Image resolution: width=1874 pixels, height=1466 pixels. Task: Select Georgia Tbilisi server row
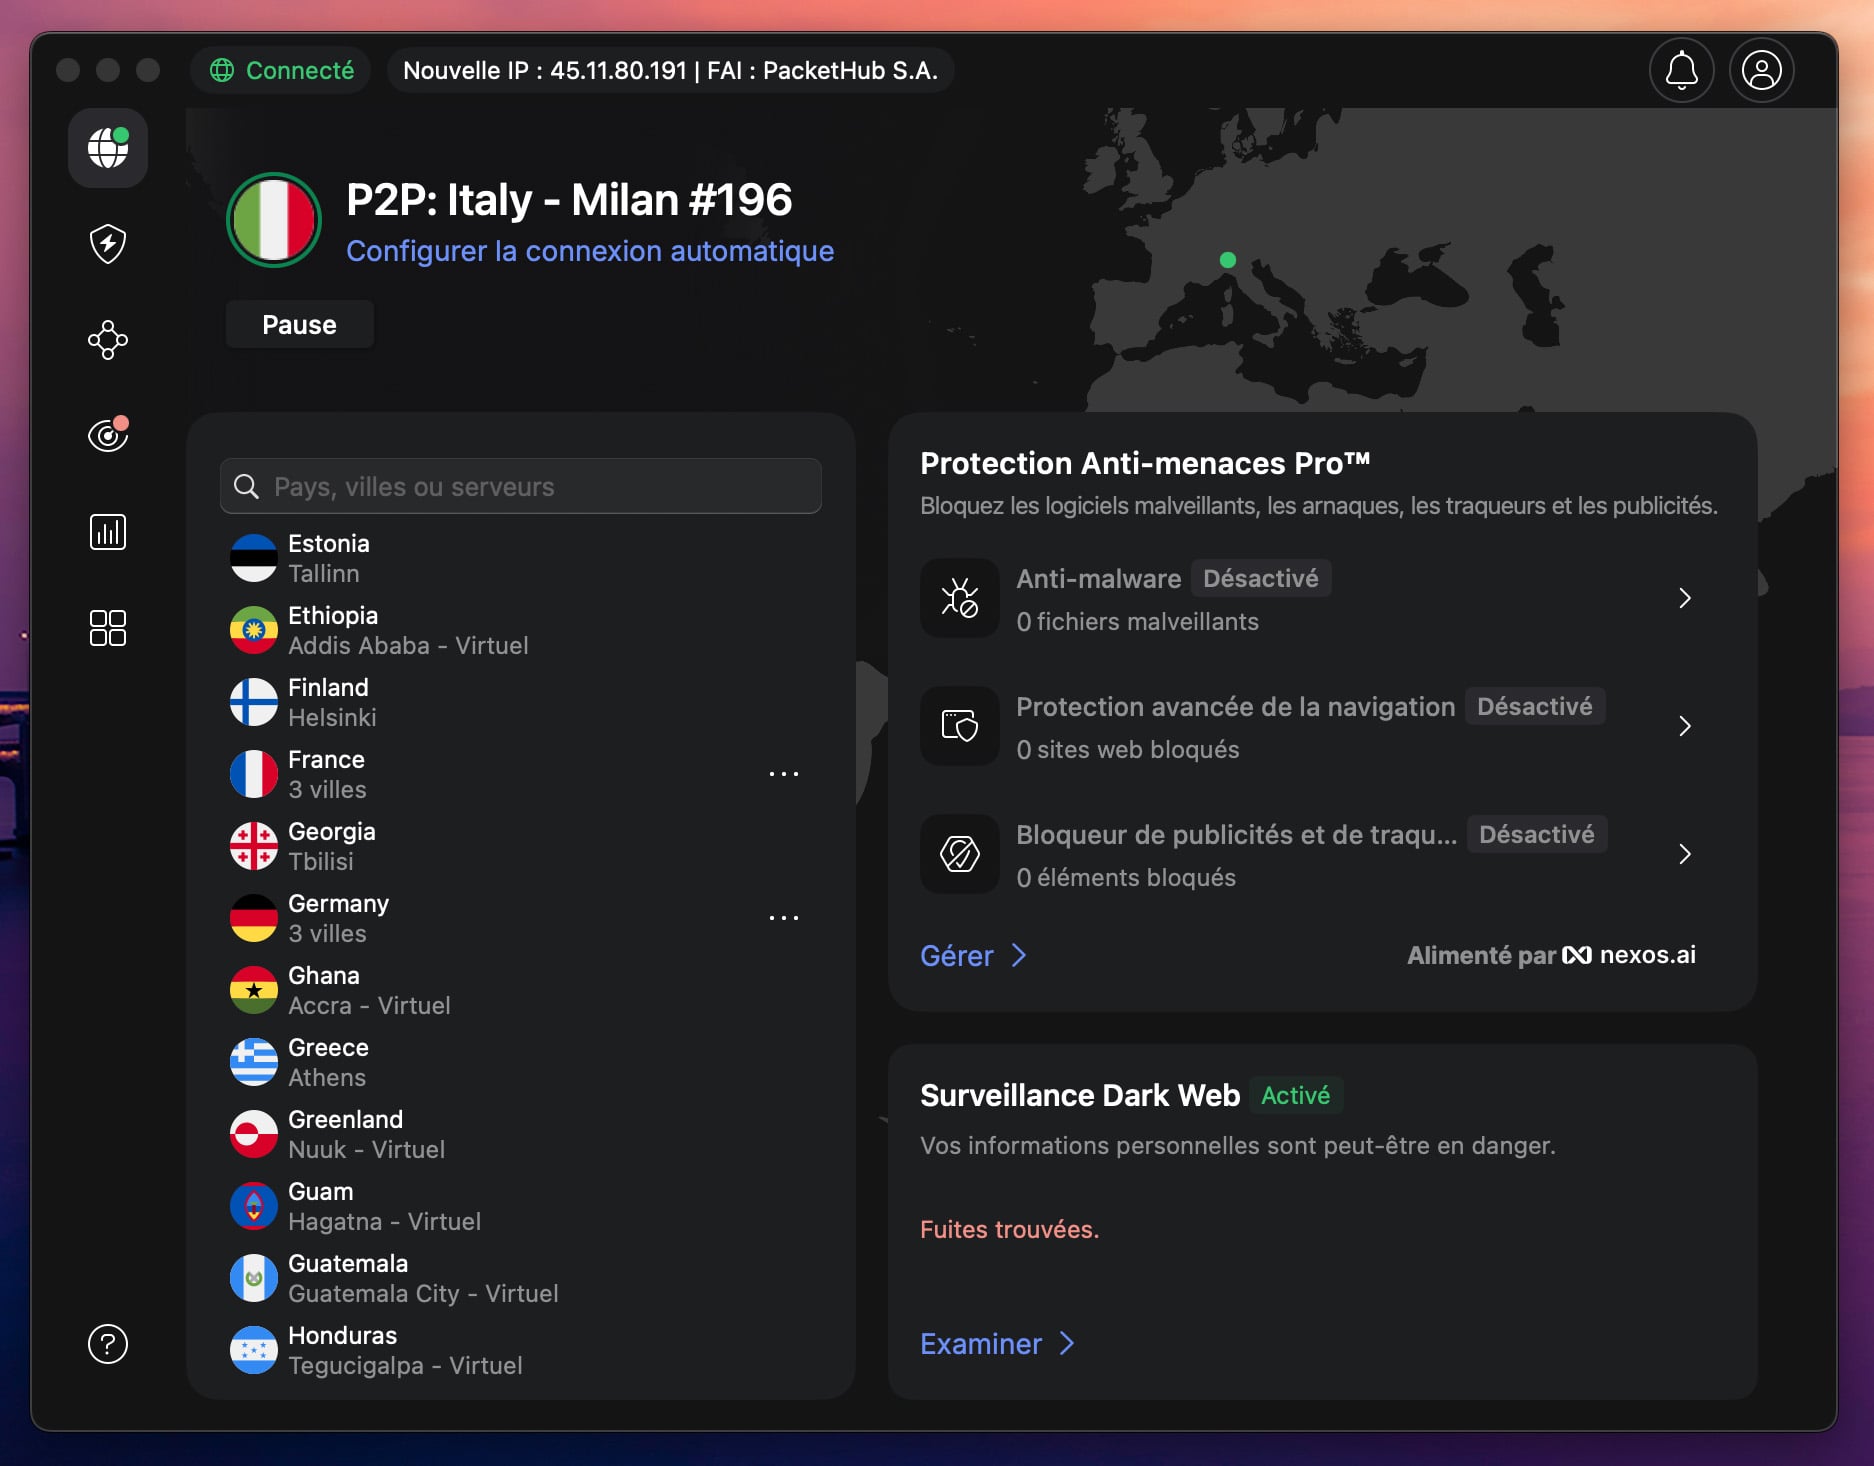click(521, 846)
